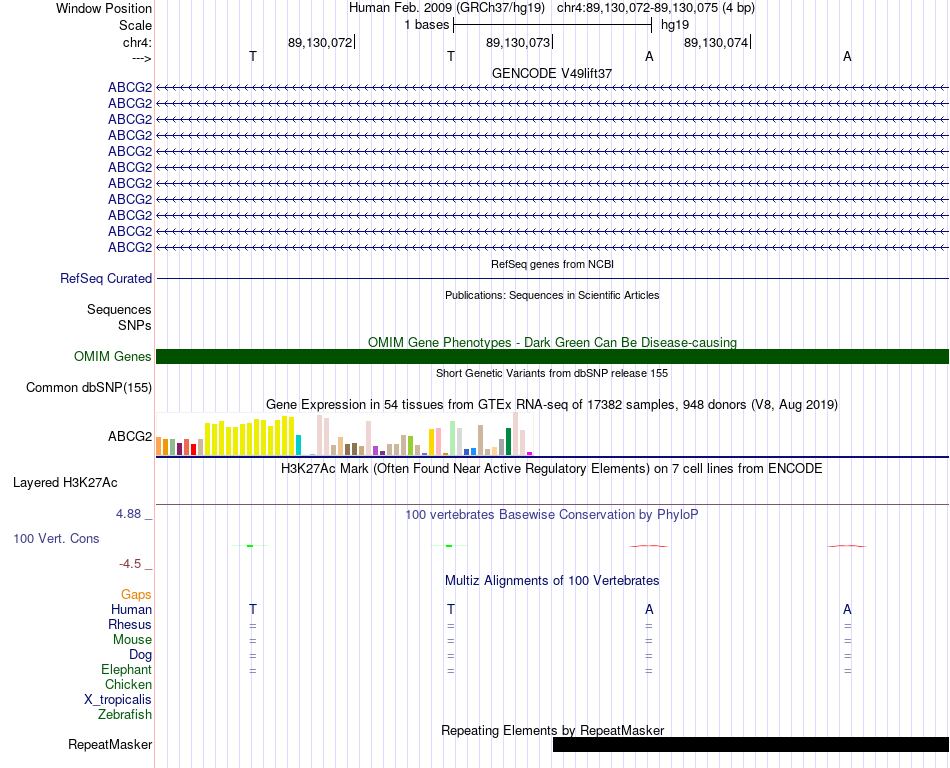This screenshot has width=950, height=768.
Task: Click the cyan GTEx expression bar
Action: (x=298, y=445)
